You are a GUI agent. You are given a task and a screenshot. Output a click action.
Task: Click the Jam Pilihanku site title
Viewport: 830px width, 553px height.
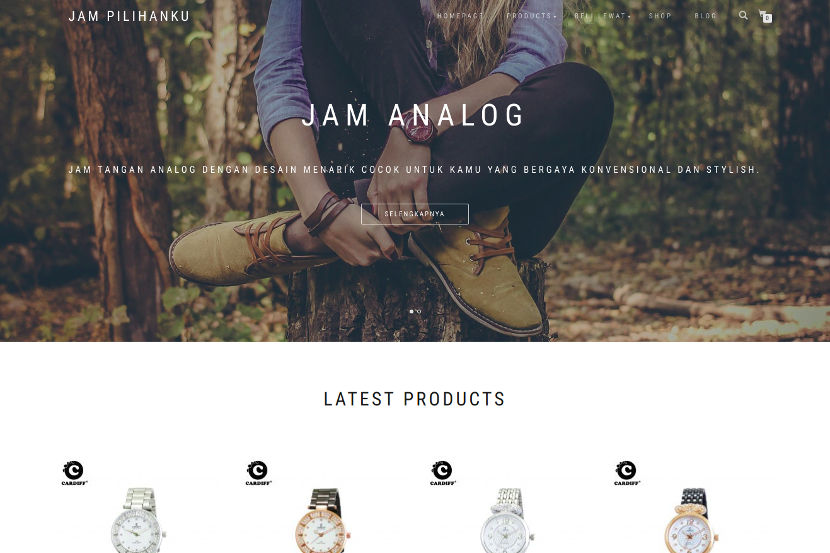129,16
